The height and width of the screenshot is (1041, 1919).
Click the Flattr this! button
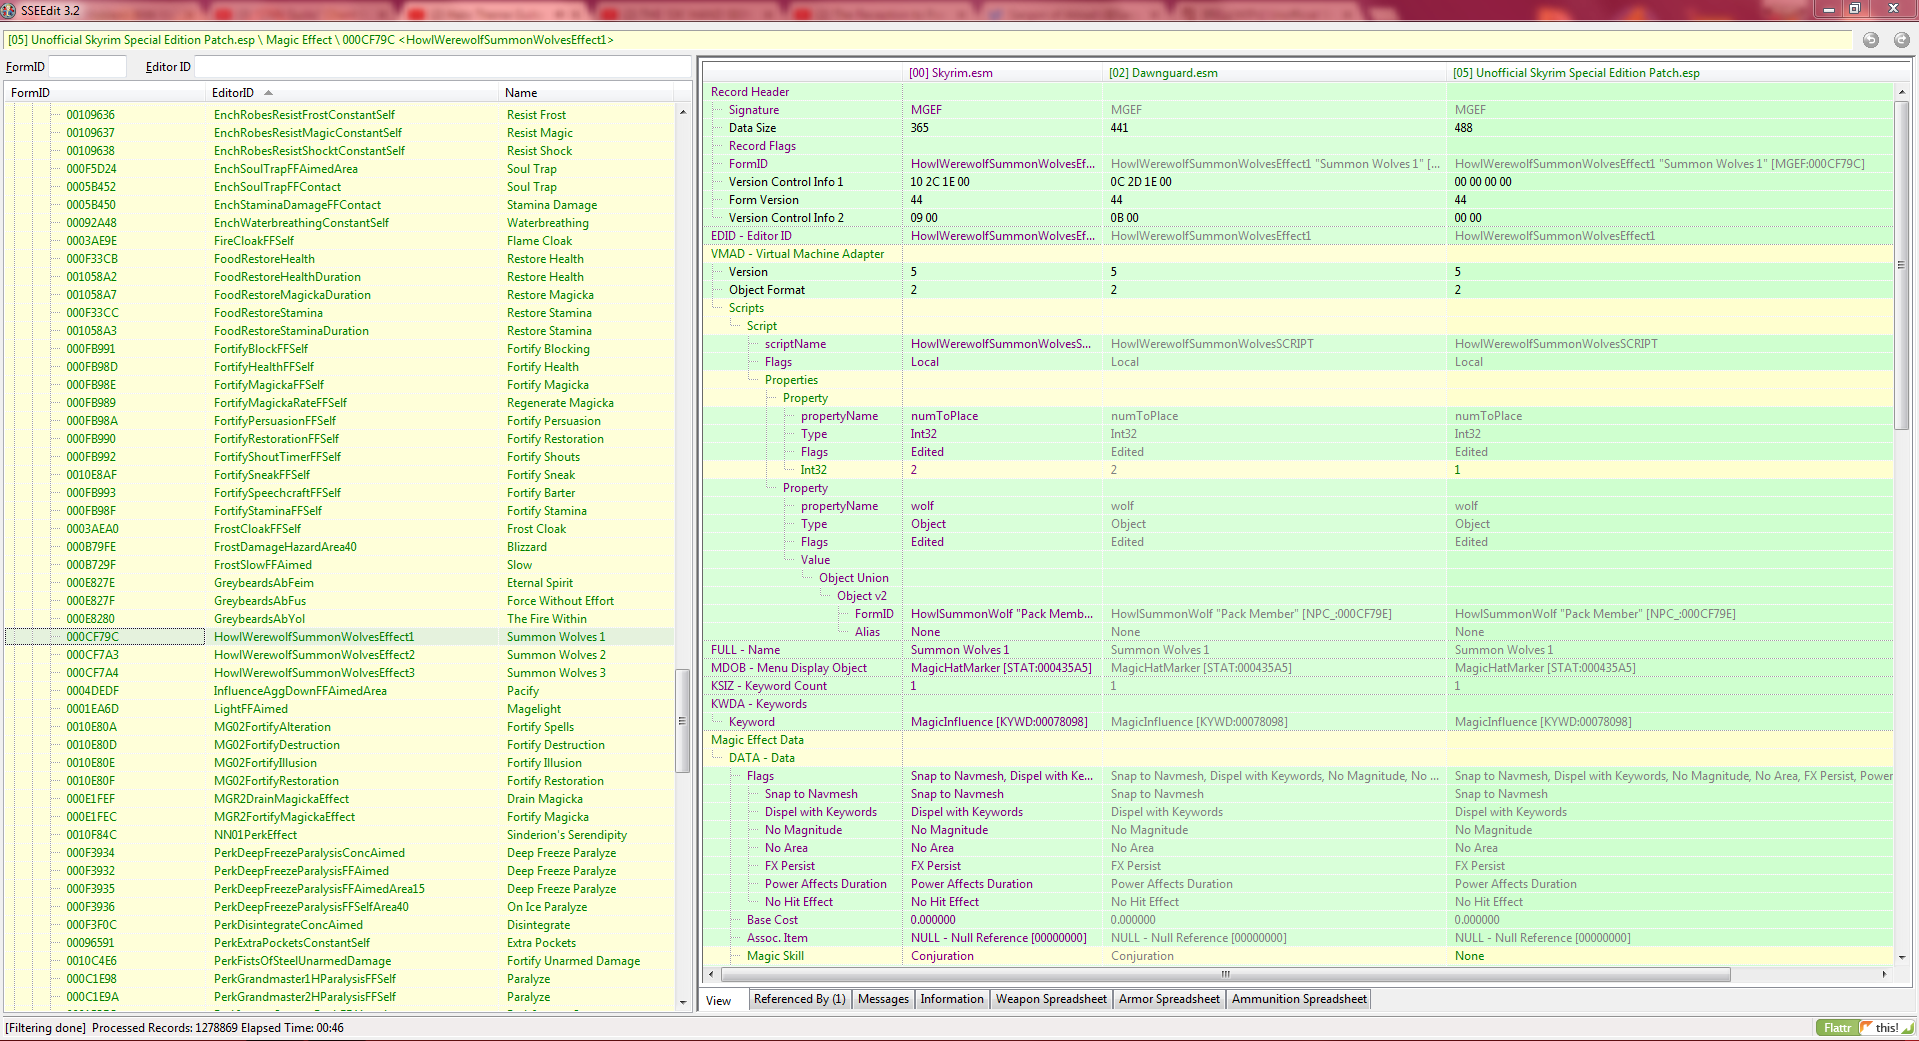[x=1864, y=1028]
